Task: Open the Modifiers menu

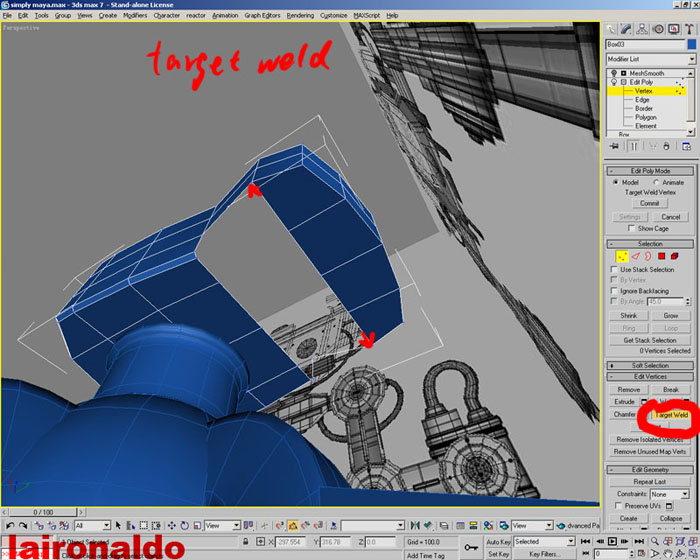Action: [134, 16]
